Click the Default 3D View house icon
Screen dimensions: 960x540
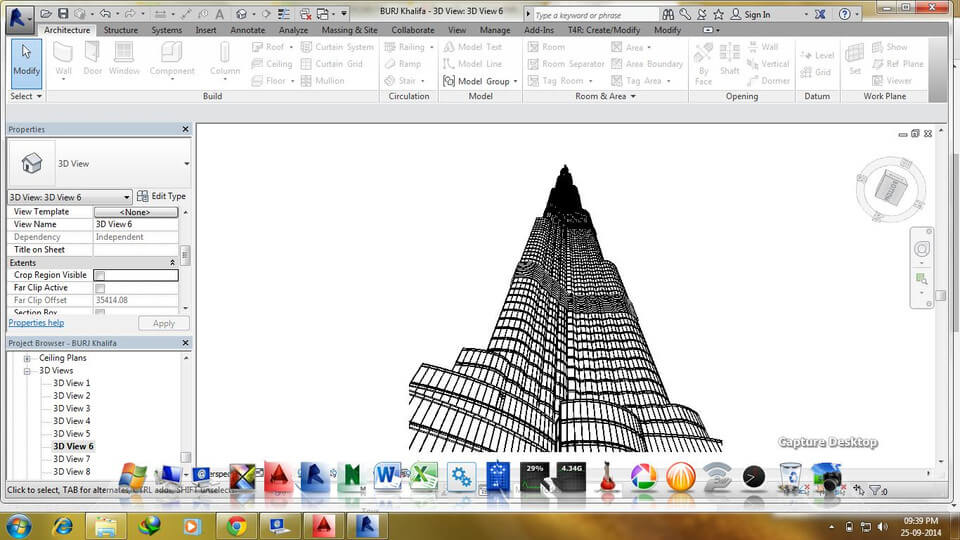tap(242, 14)
